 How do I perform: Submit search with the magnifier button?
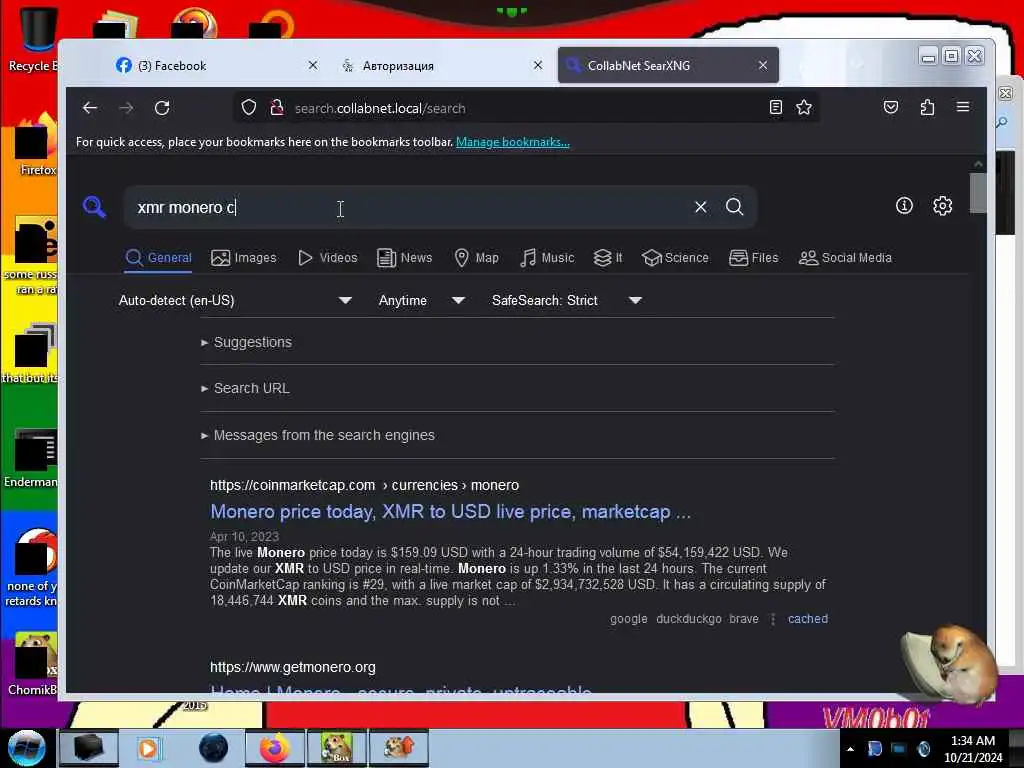pyautogui.click(x=735, y=207)
